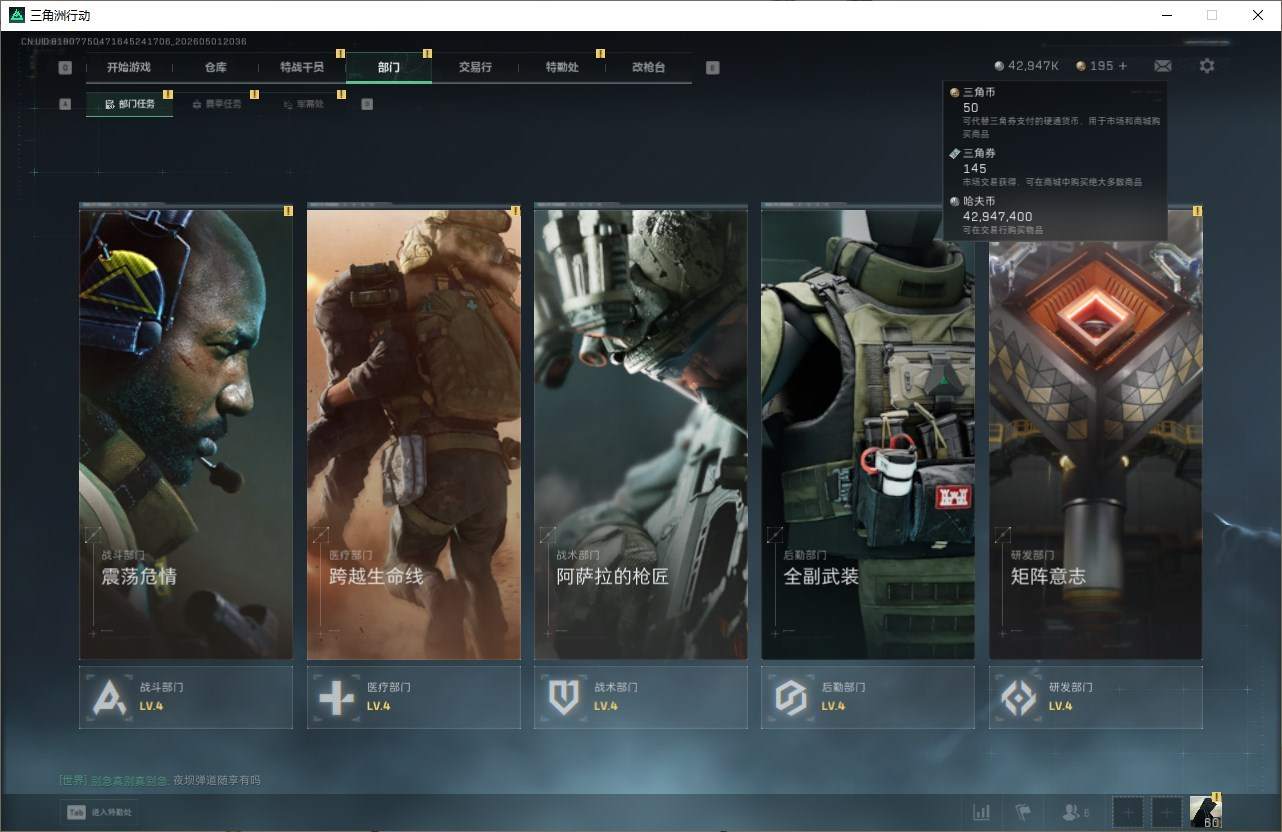Click the expand arrow on 矩阵意志 card

click(1003, 536)
